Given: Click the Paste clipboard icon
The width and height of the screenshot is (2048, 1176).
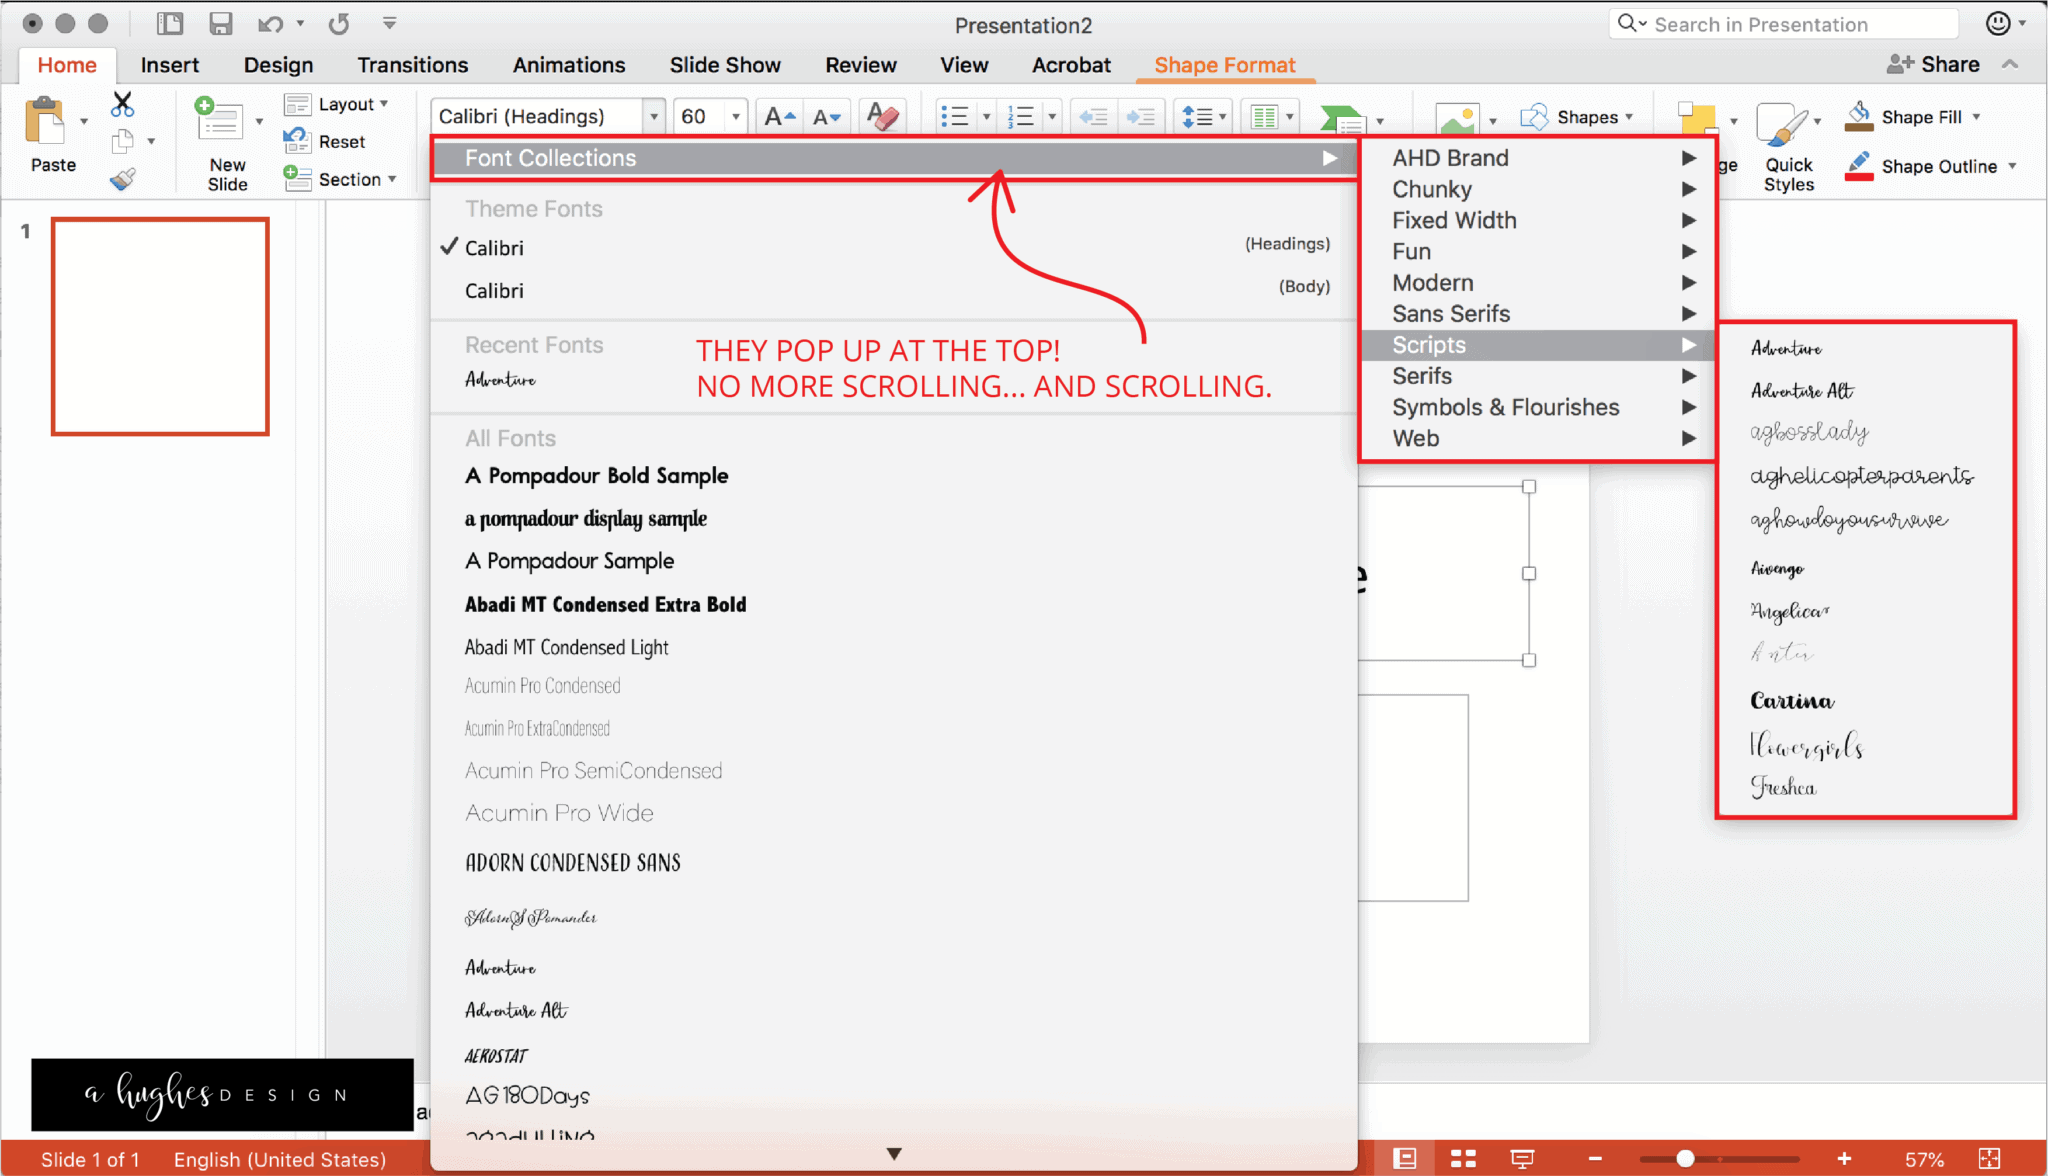Looking at the screenshot, I should (x=44, y=121).
